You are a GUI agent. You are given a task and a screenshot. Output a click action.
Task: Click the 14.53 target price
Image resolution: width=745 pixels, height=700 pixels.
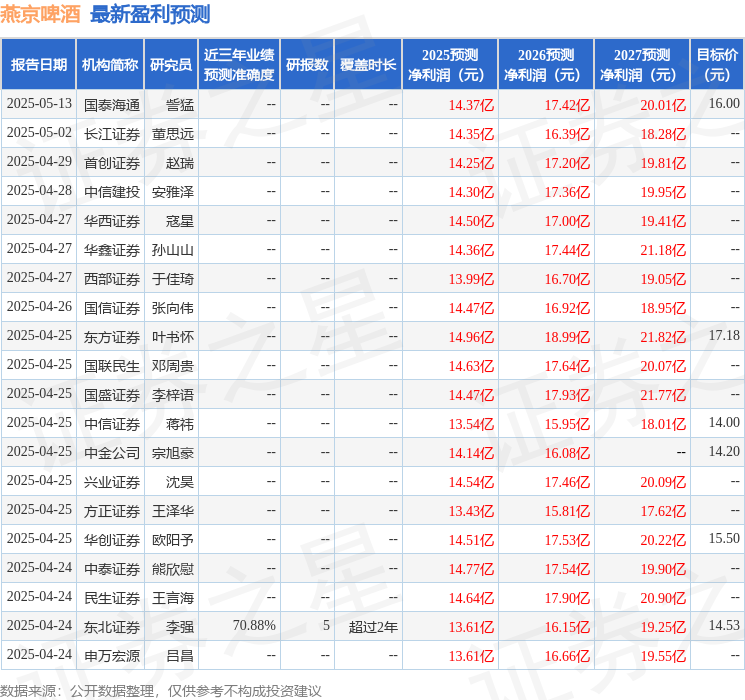click(724, 625)
